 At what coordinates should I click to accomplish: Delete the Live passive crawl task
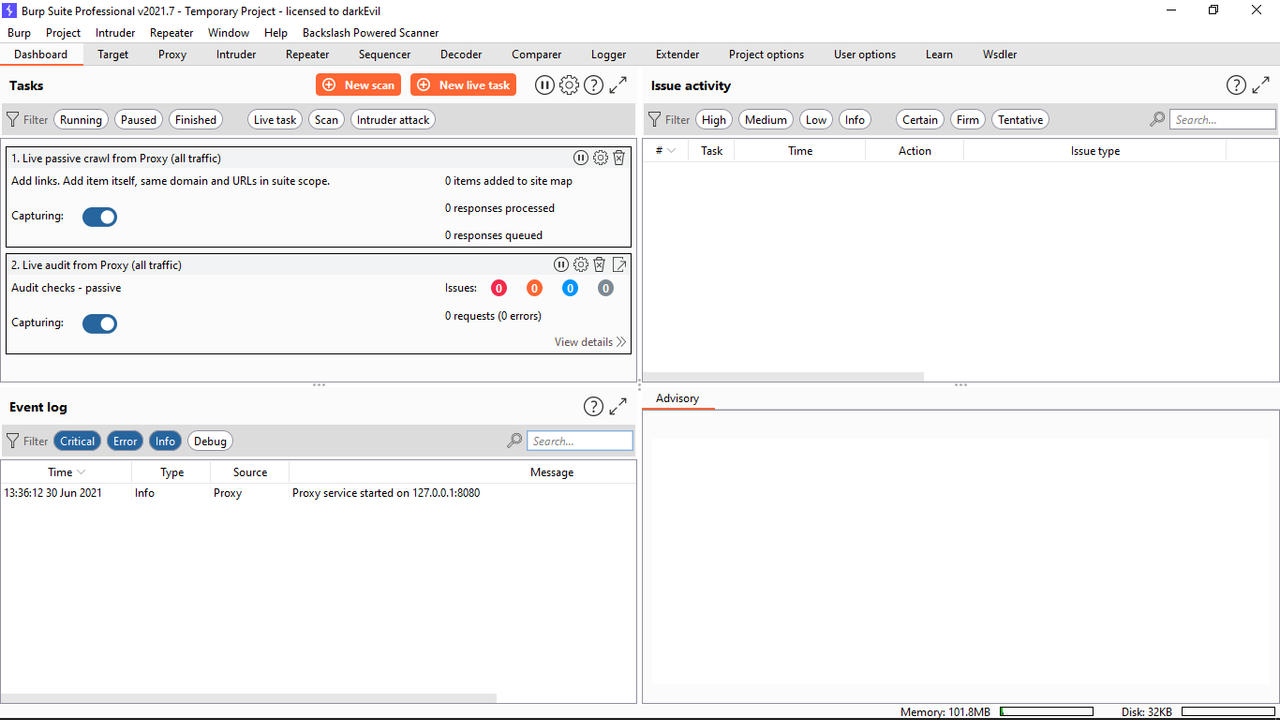point(619,157)
